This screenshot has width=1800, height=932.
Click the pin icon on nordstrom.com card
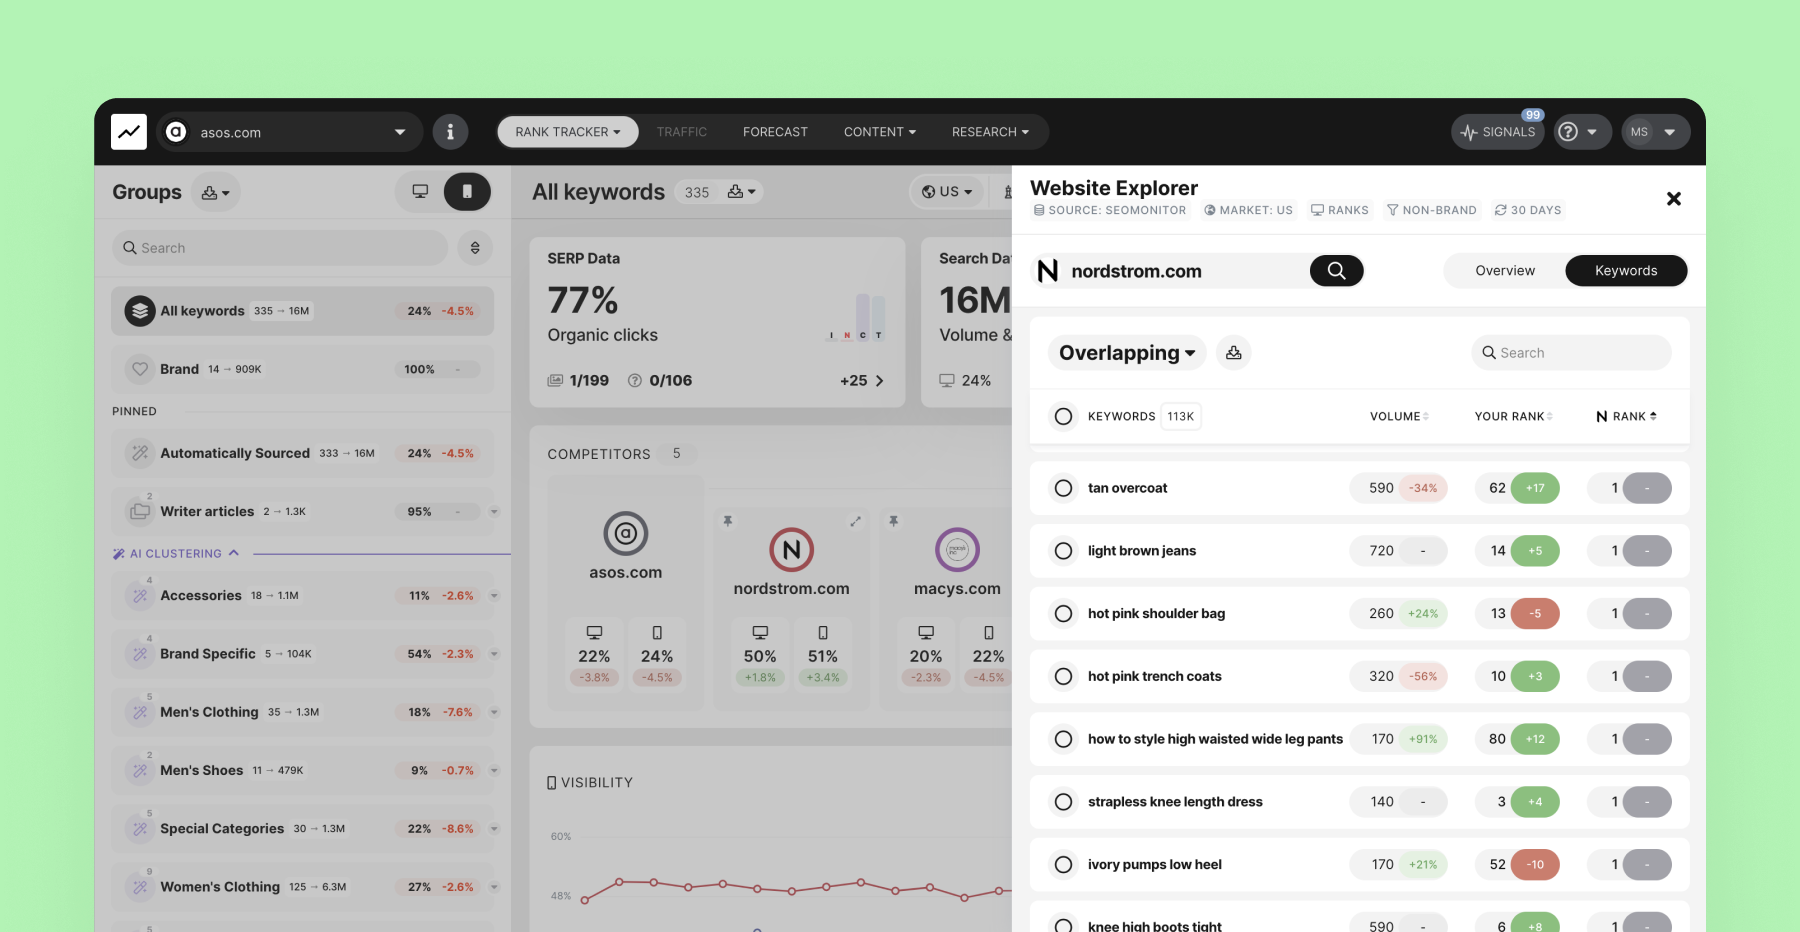(x=728, y=521)
